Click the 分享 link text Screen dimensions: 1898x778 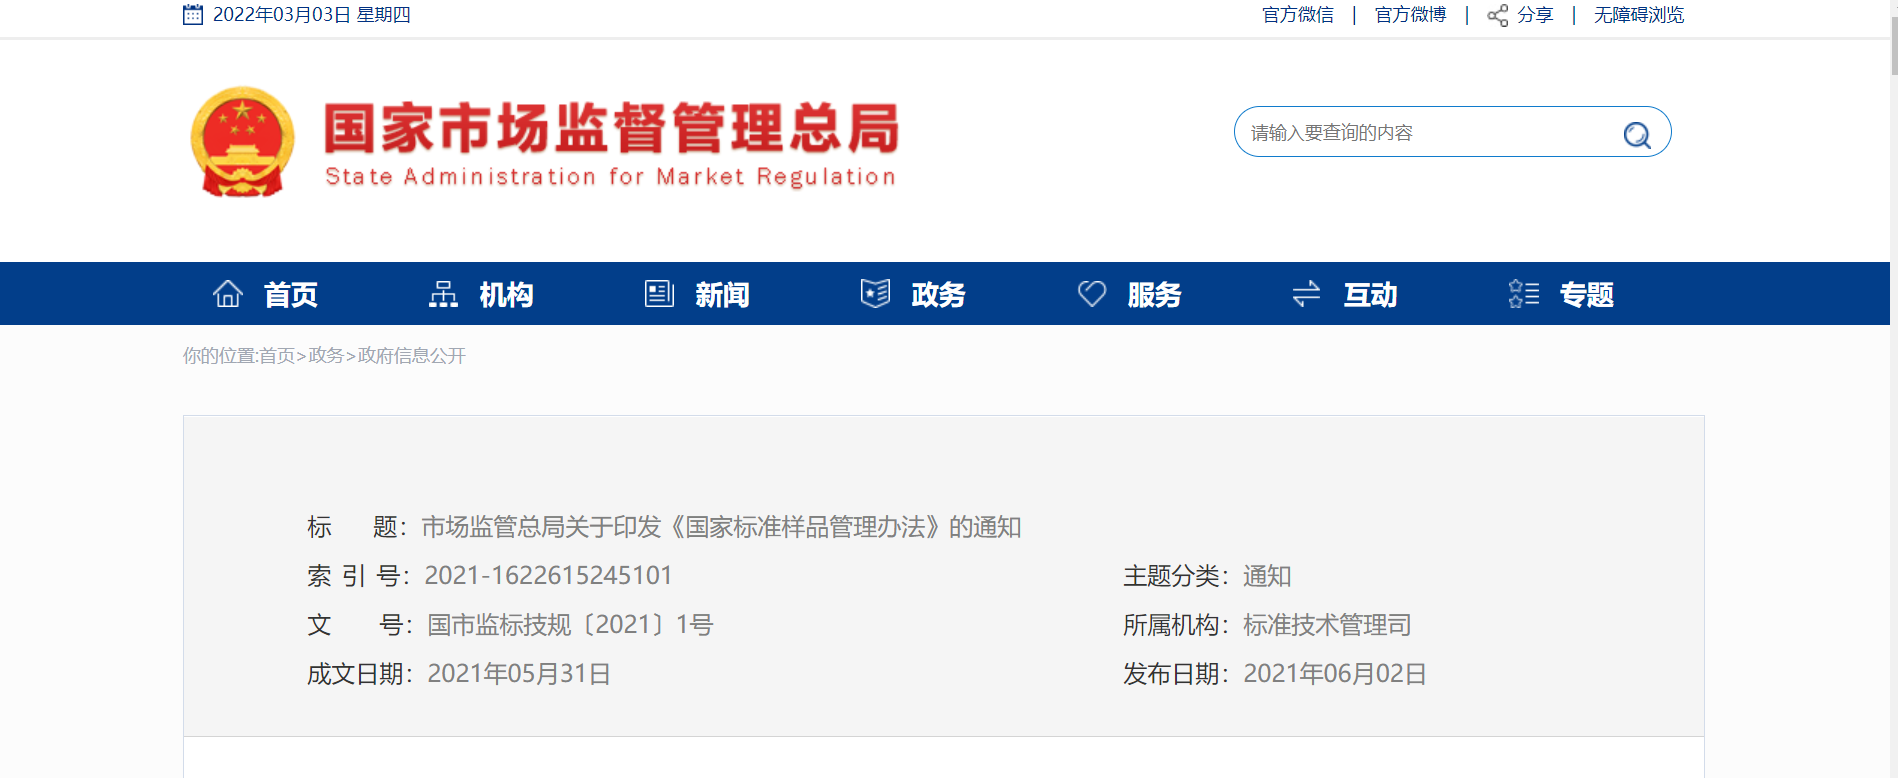pyautogui.click(x=1535, y=15)
